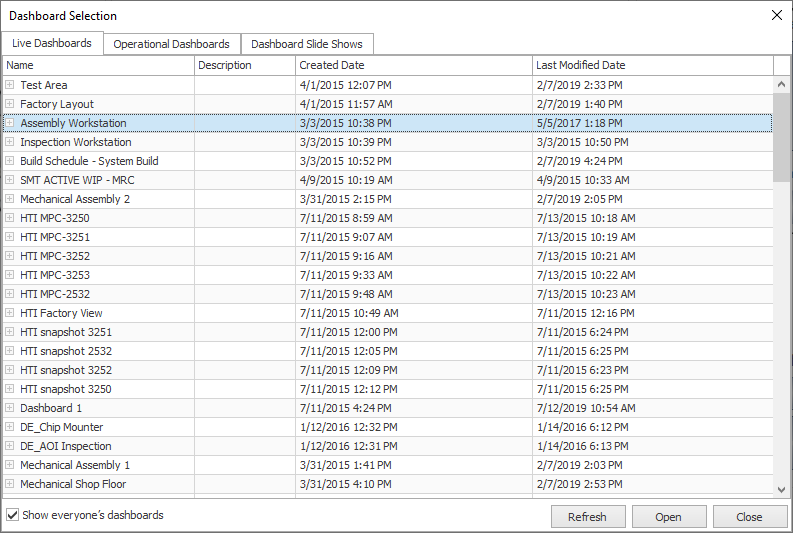Uncheck Show everyone's dashboards

point(13,515)
